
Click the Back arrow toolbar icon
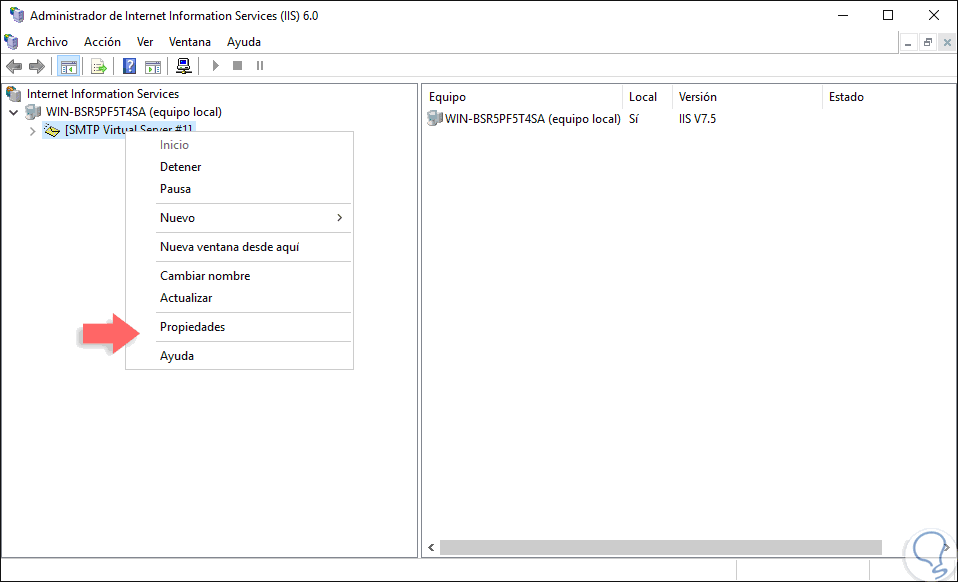tap(14, 66)
